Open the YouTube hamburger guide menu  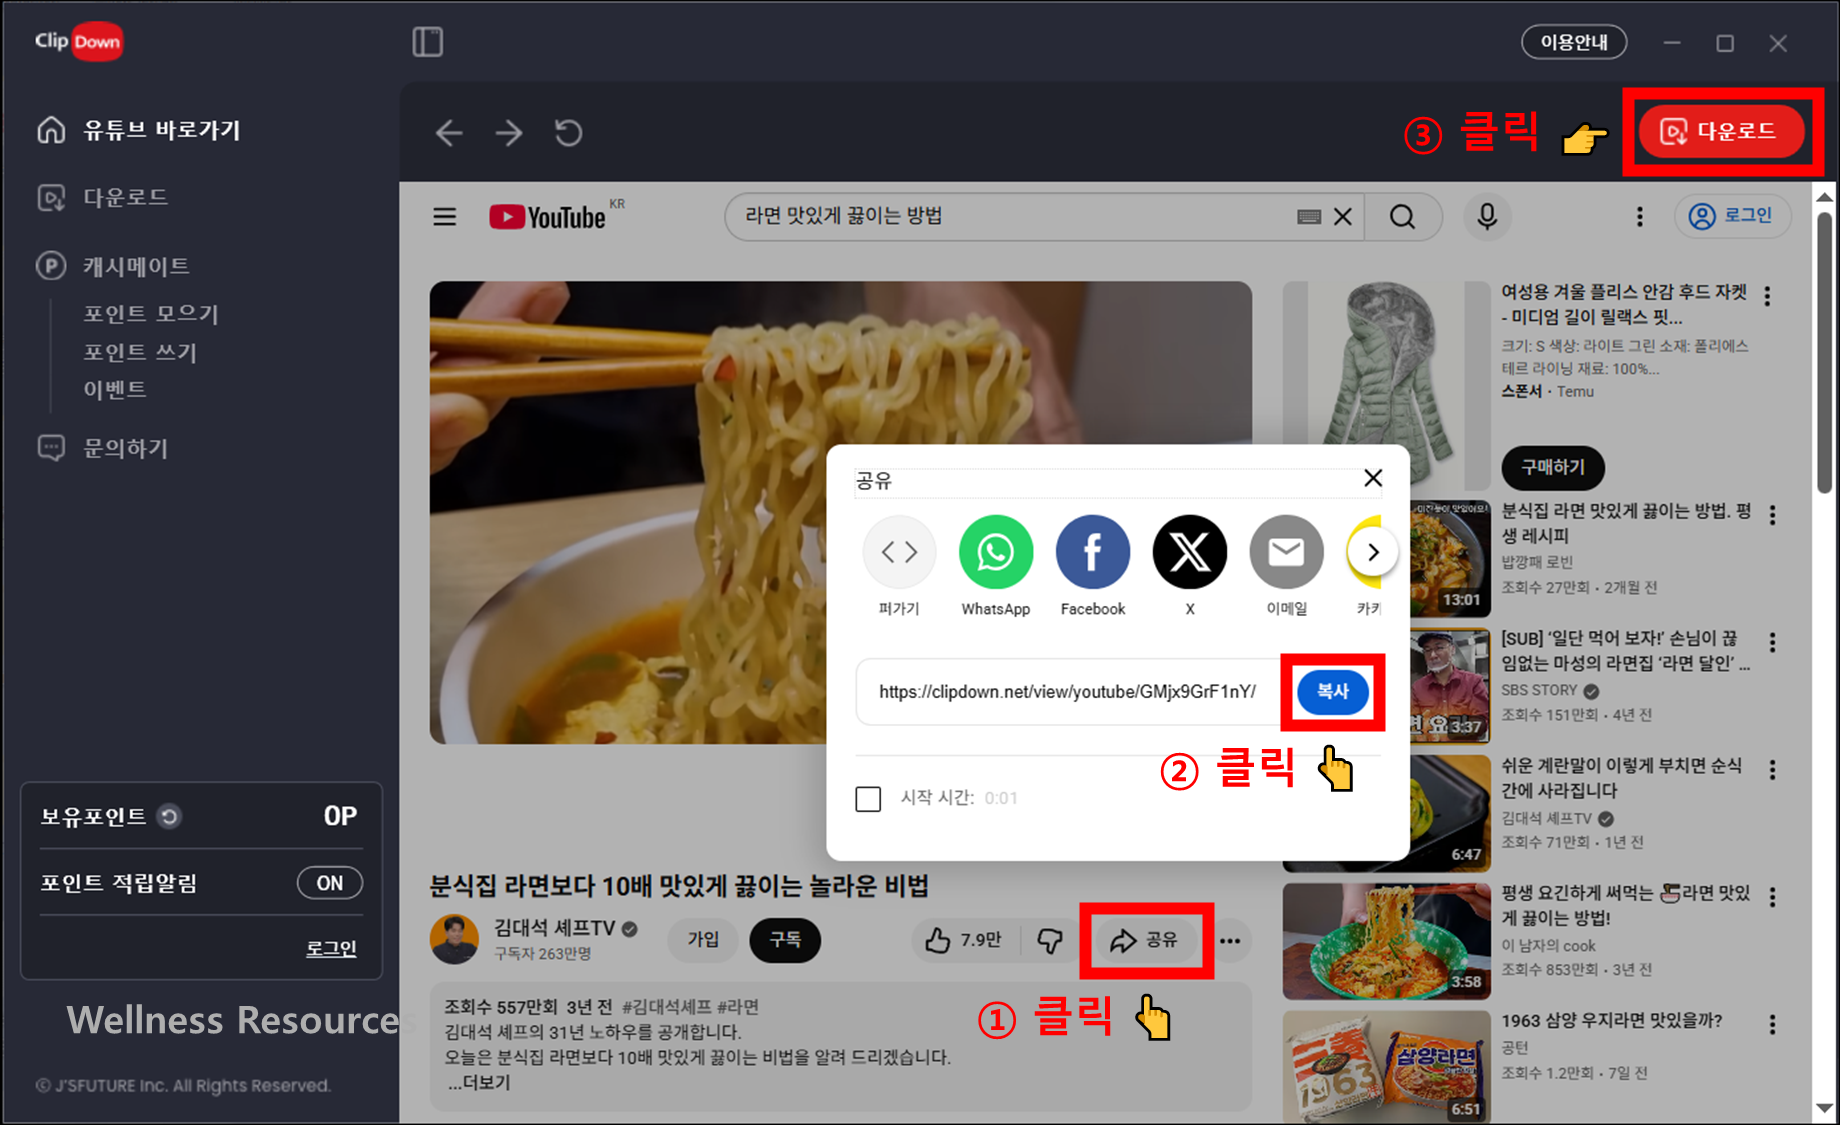[445, 217]
